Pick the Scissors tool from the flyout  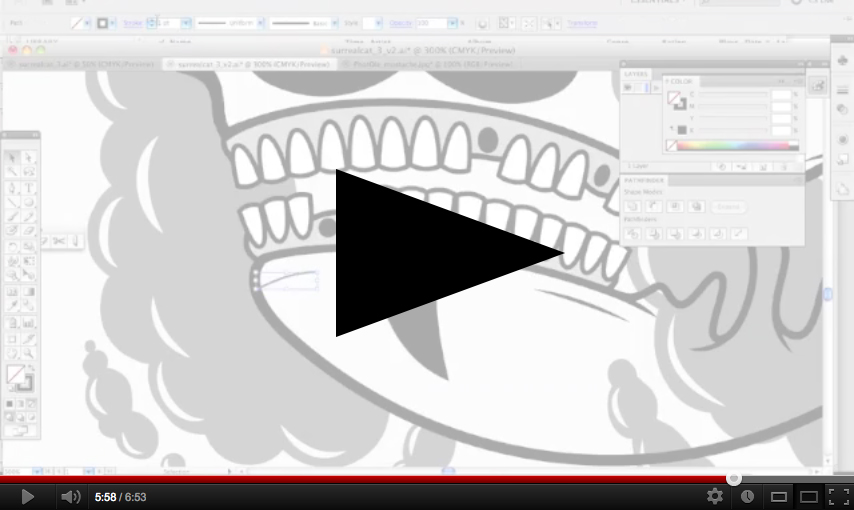pyautogui.click(x=59, y=241)
